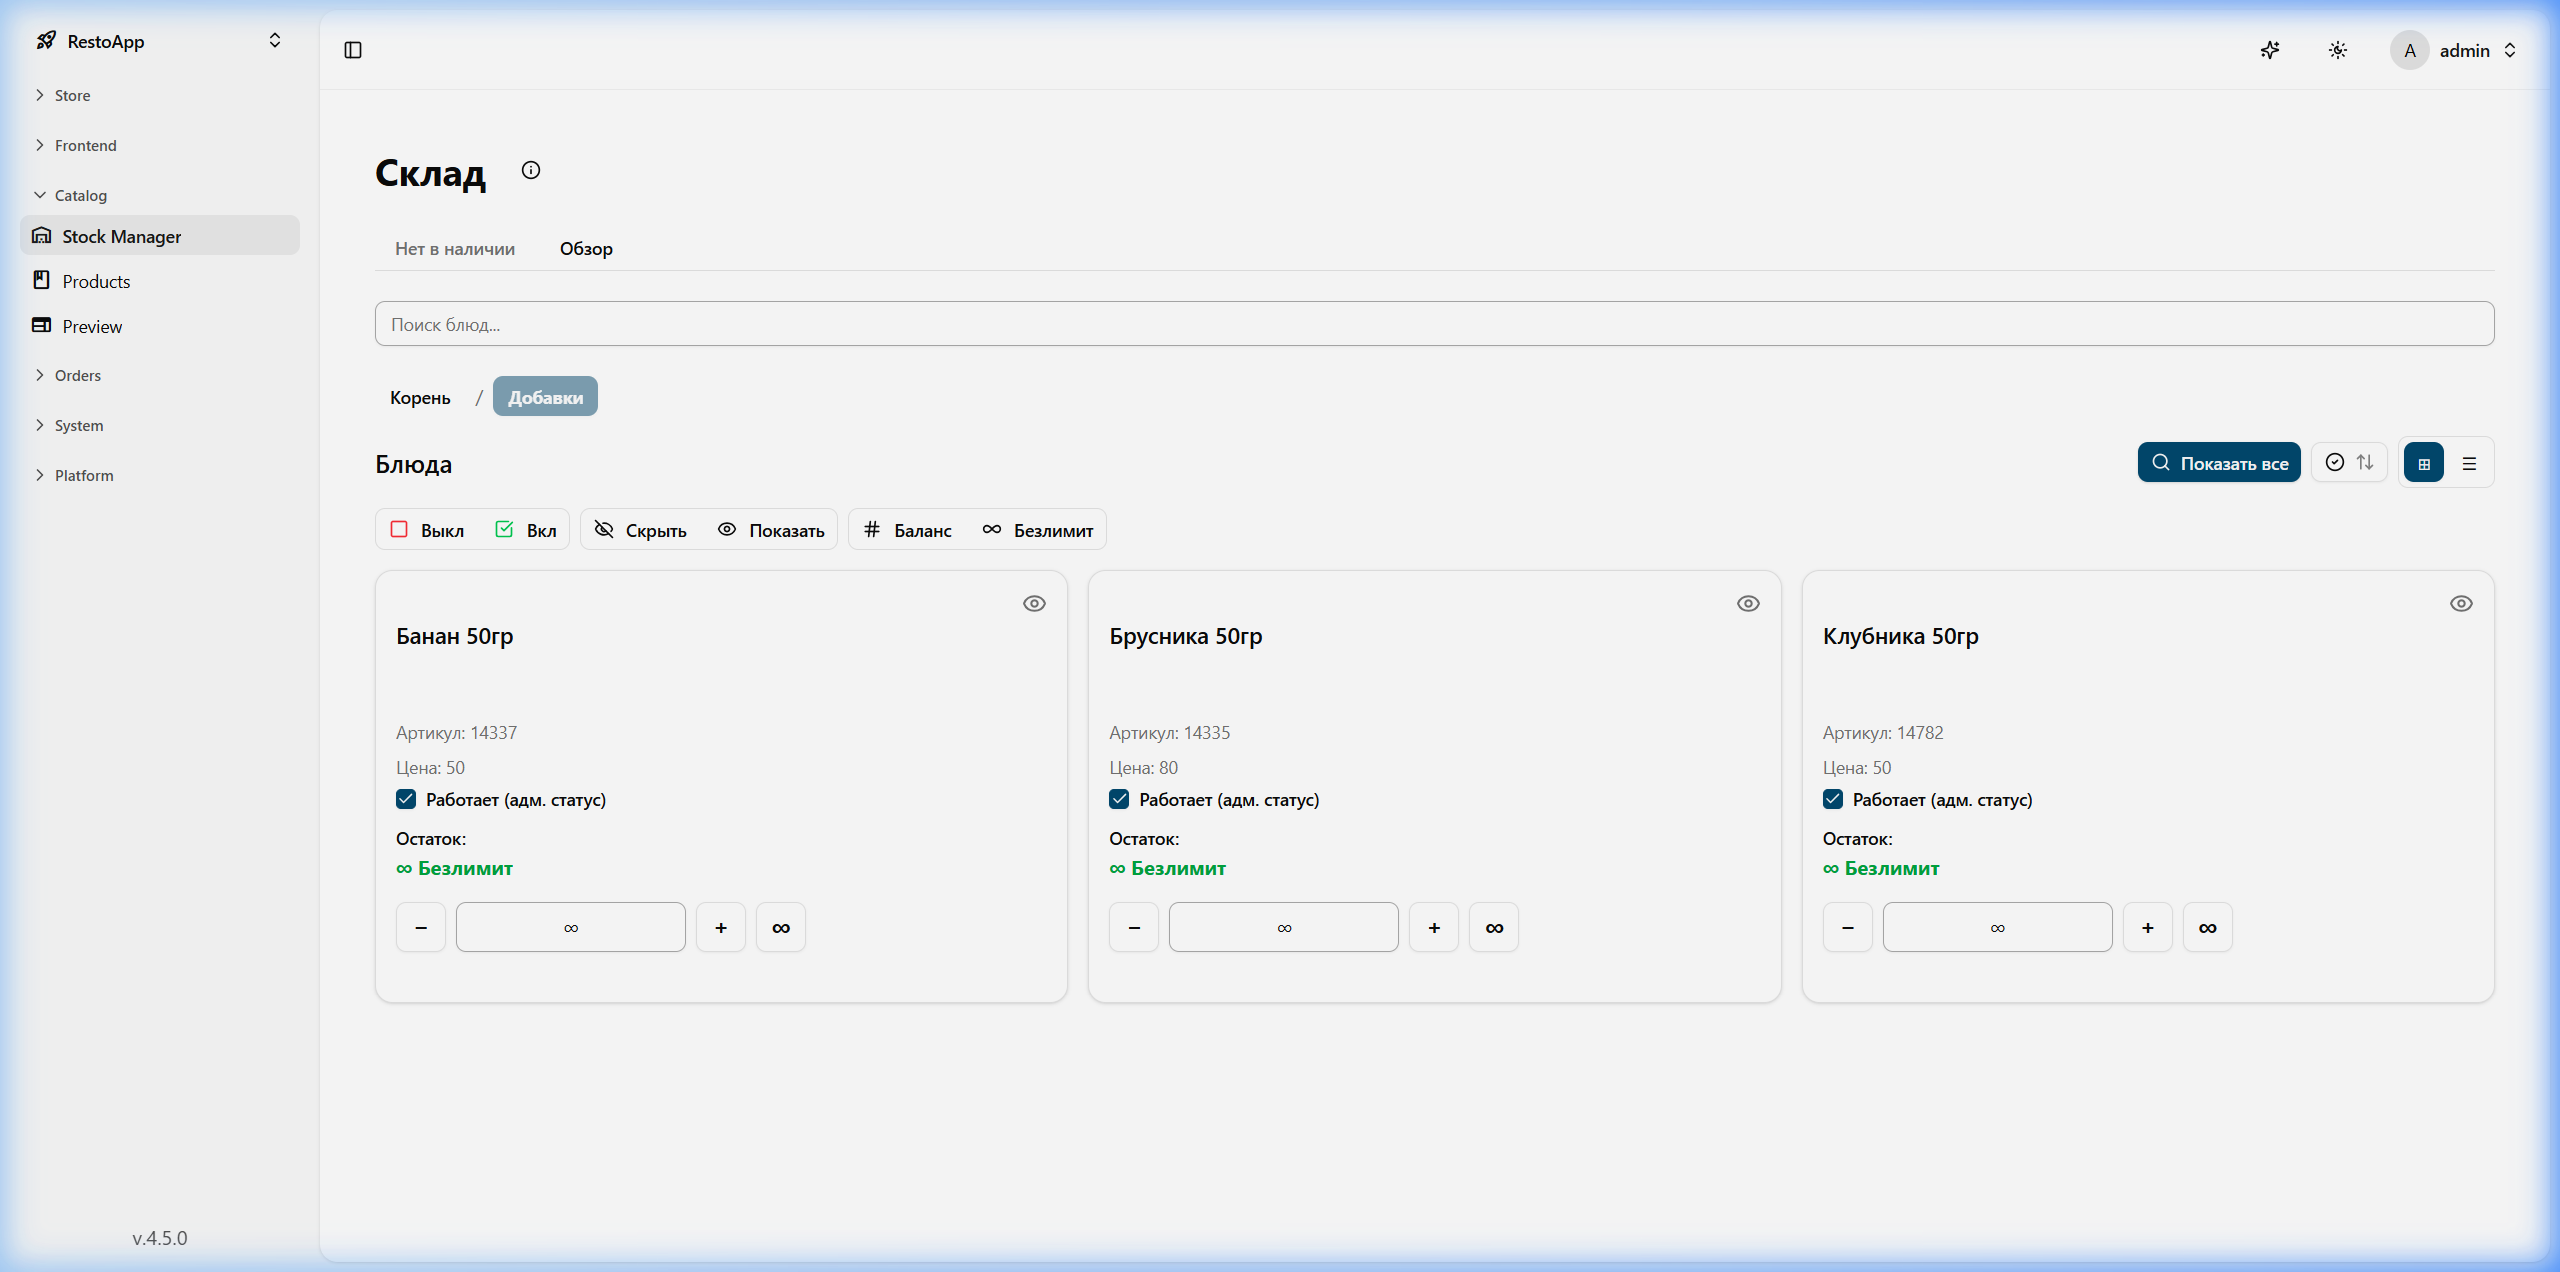Click the Выкл red box button
The image size is (2560, 1272).
(427, 530)
